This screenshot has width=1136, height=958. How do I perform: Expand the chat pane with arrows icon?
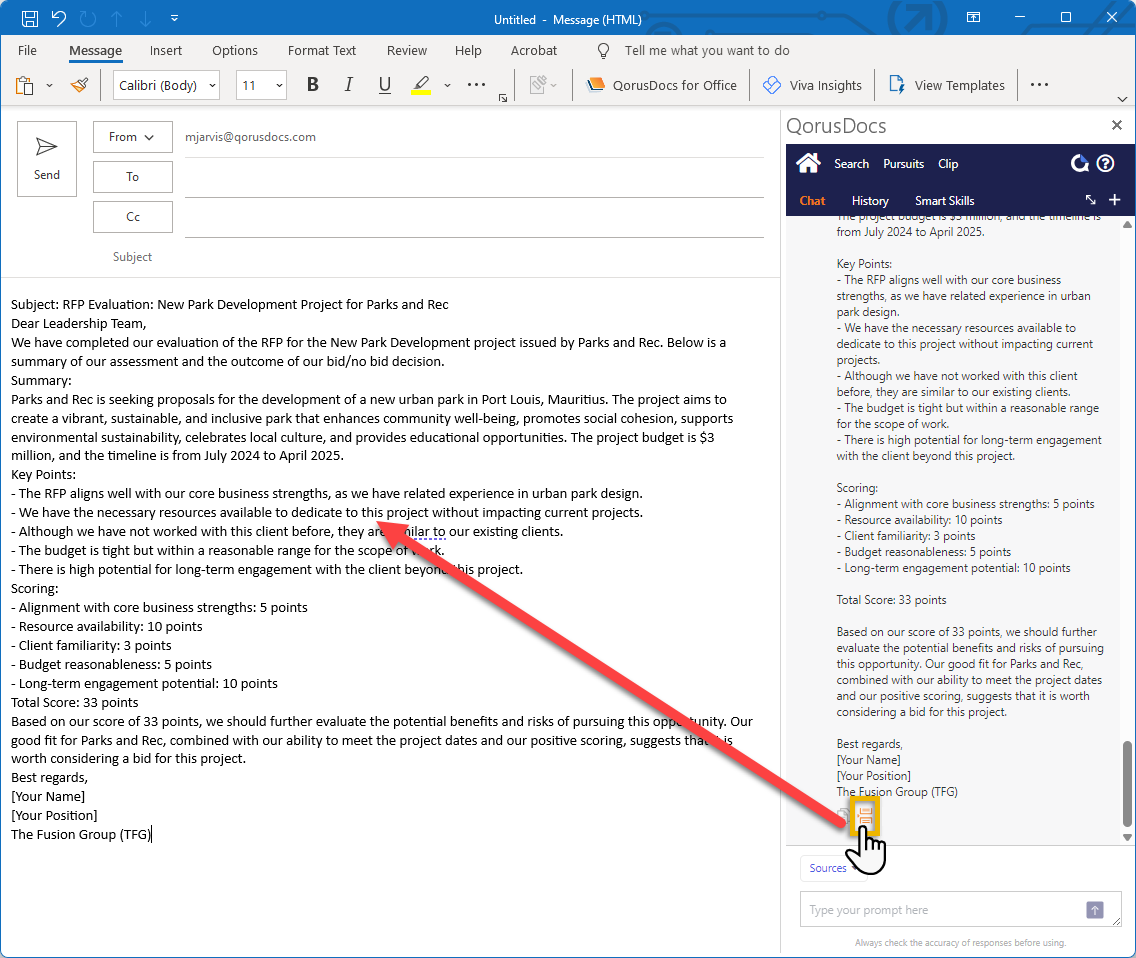[x=1090, y=200]
